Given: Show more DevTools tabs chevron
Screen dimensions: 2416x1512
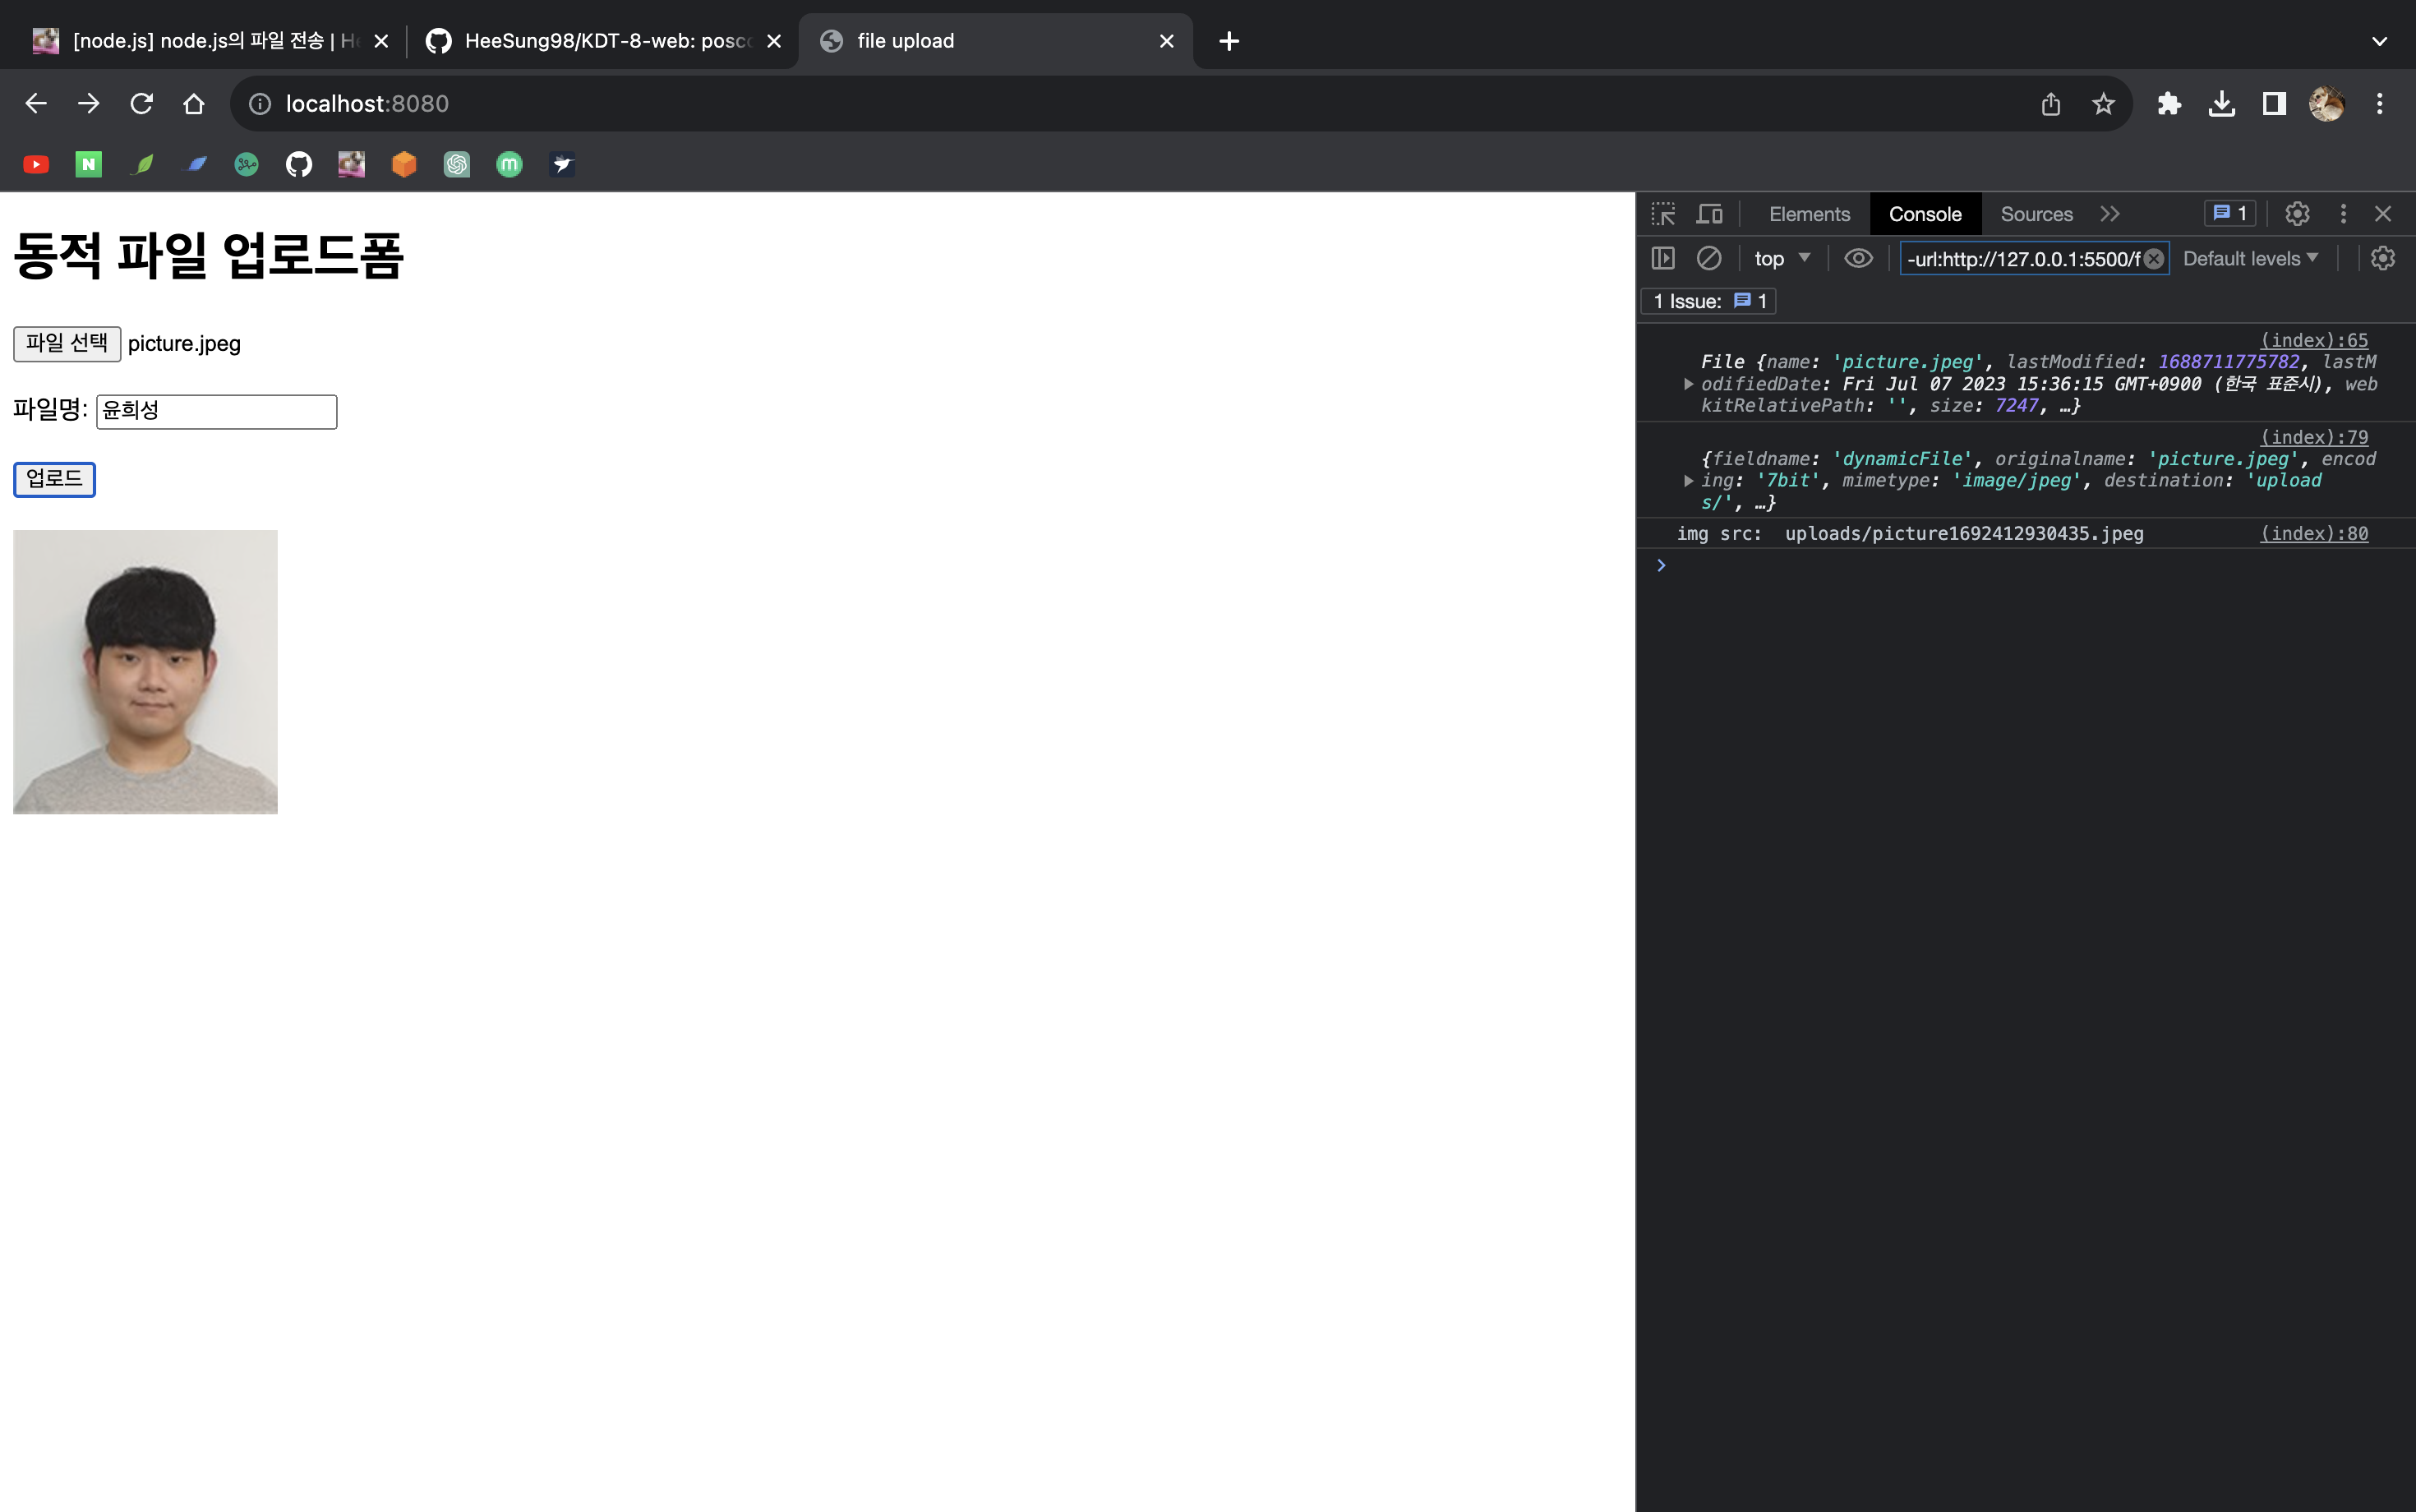Looking at the screenshot, I should [2110, 214].
